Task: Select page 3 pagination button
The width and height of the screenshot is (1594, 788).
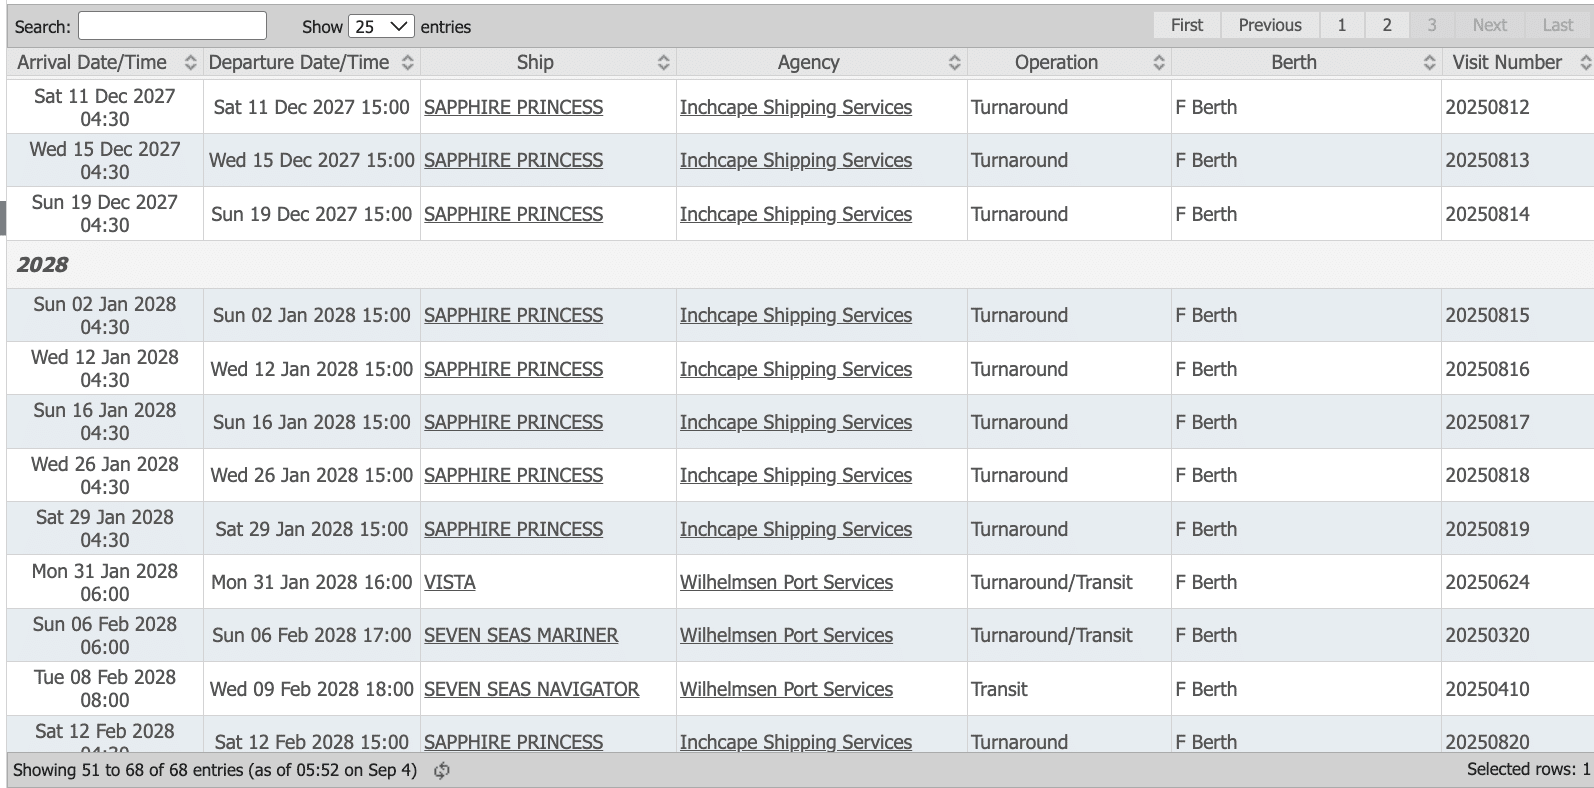Action: (x=1431, y=25)
